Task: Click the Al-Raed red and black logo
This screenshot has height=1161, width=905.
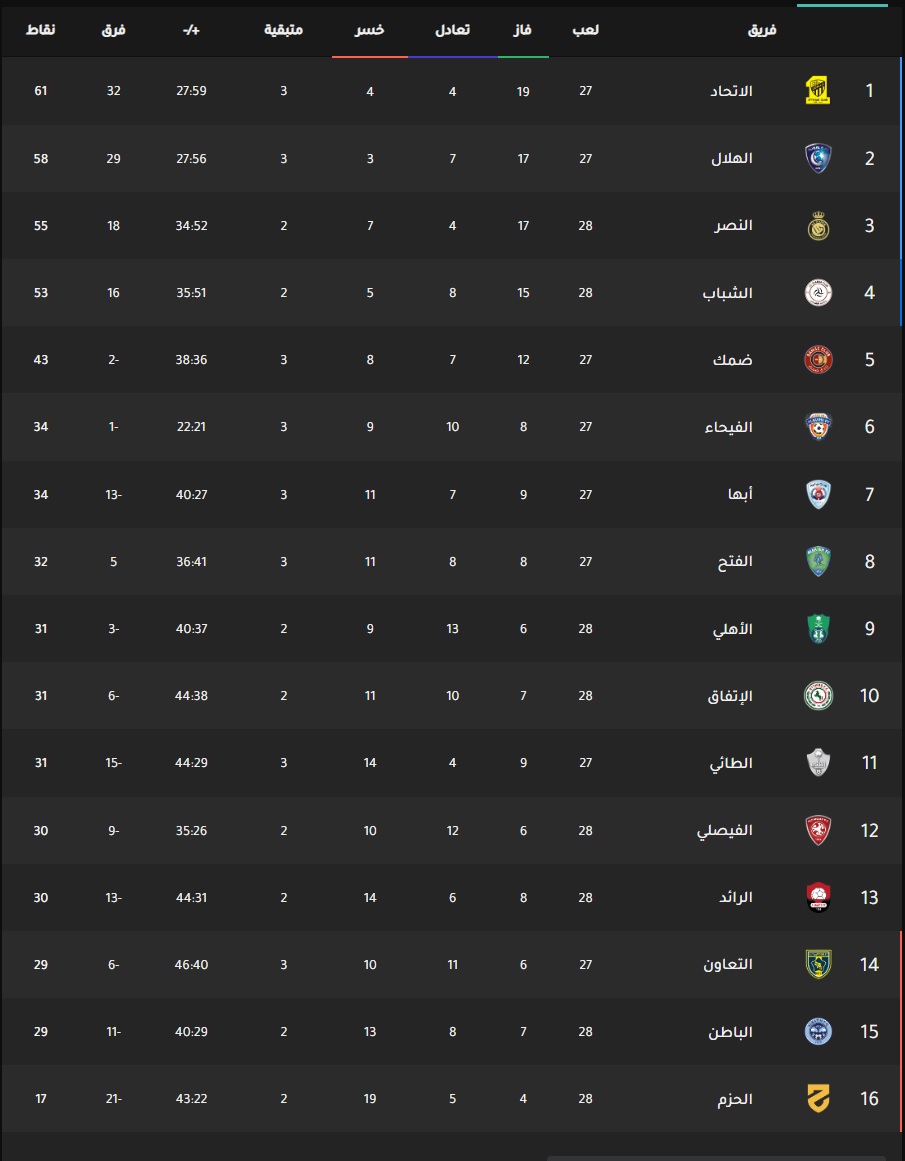Action: coord(818,897)
